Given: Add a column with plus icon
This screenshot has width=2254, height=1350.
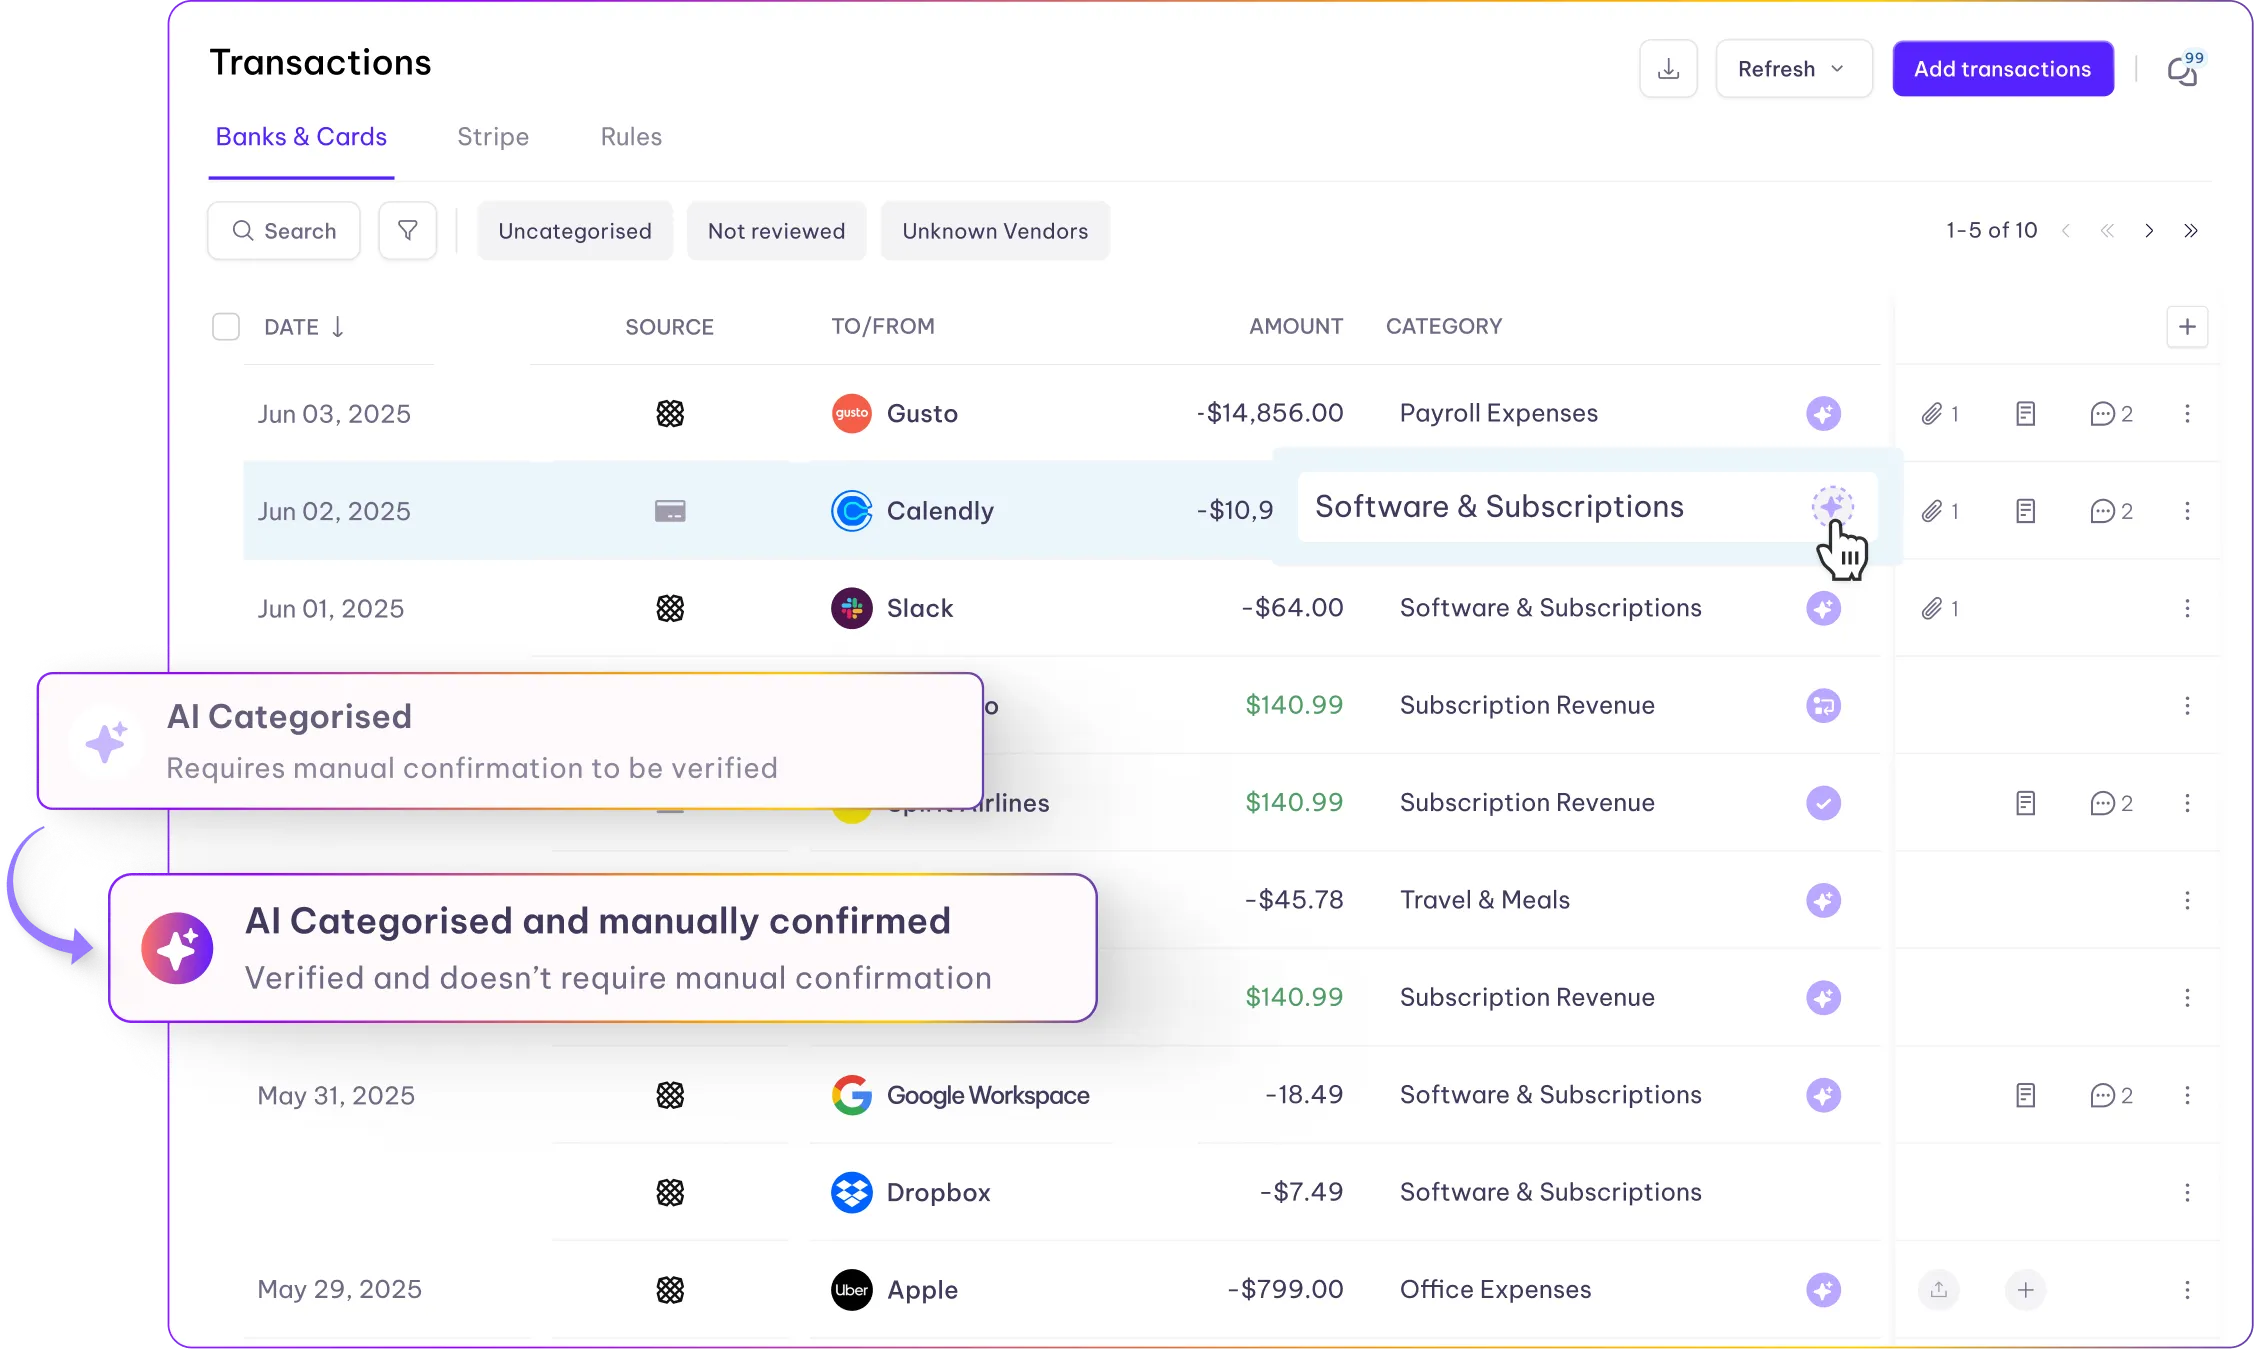Looking at the screenshot, I should [x=2187, y=327].
